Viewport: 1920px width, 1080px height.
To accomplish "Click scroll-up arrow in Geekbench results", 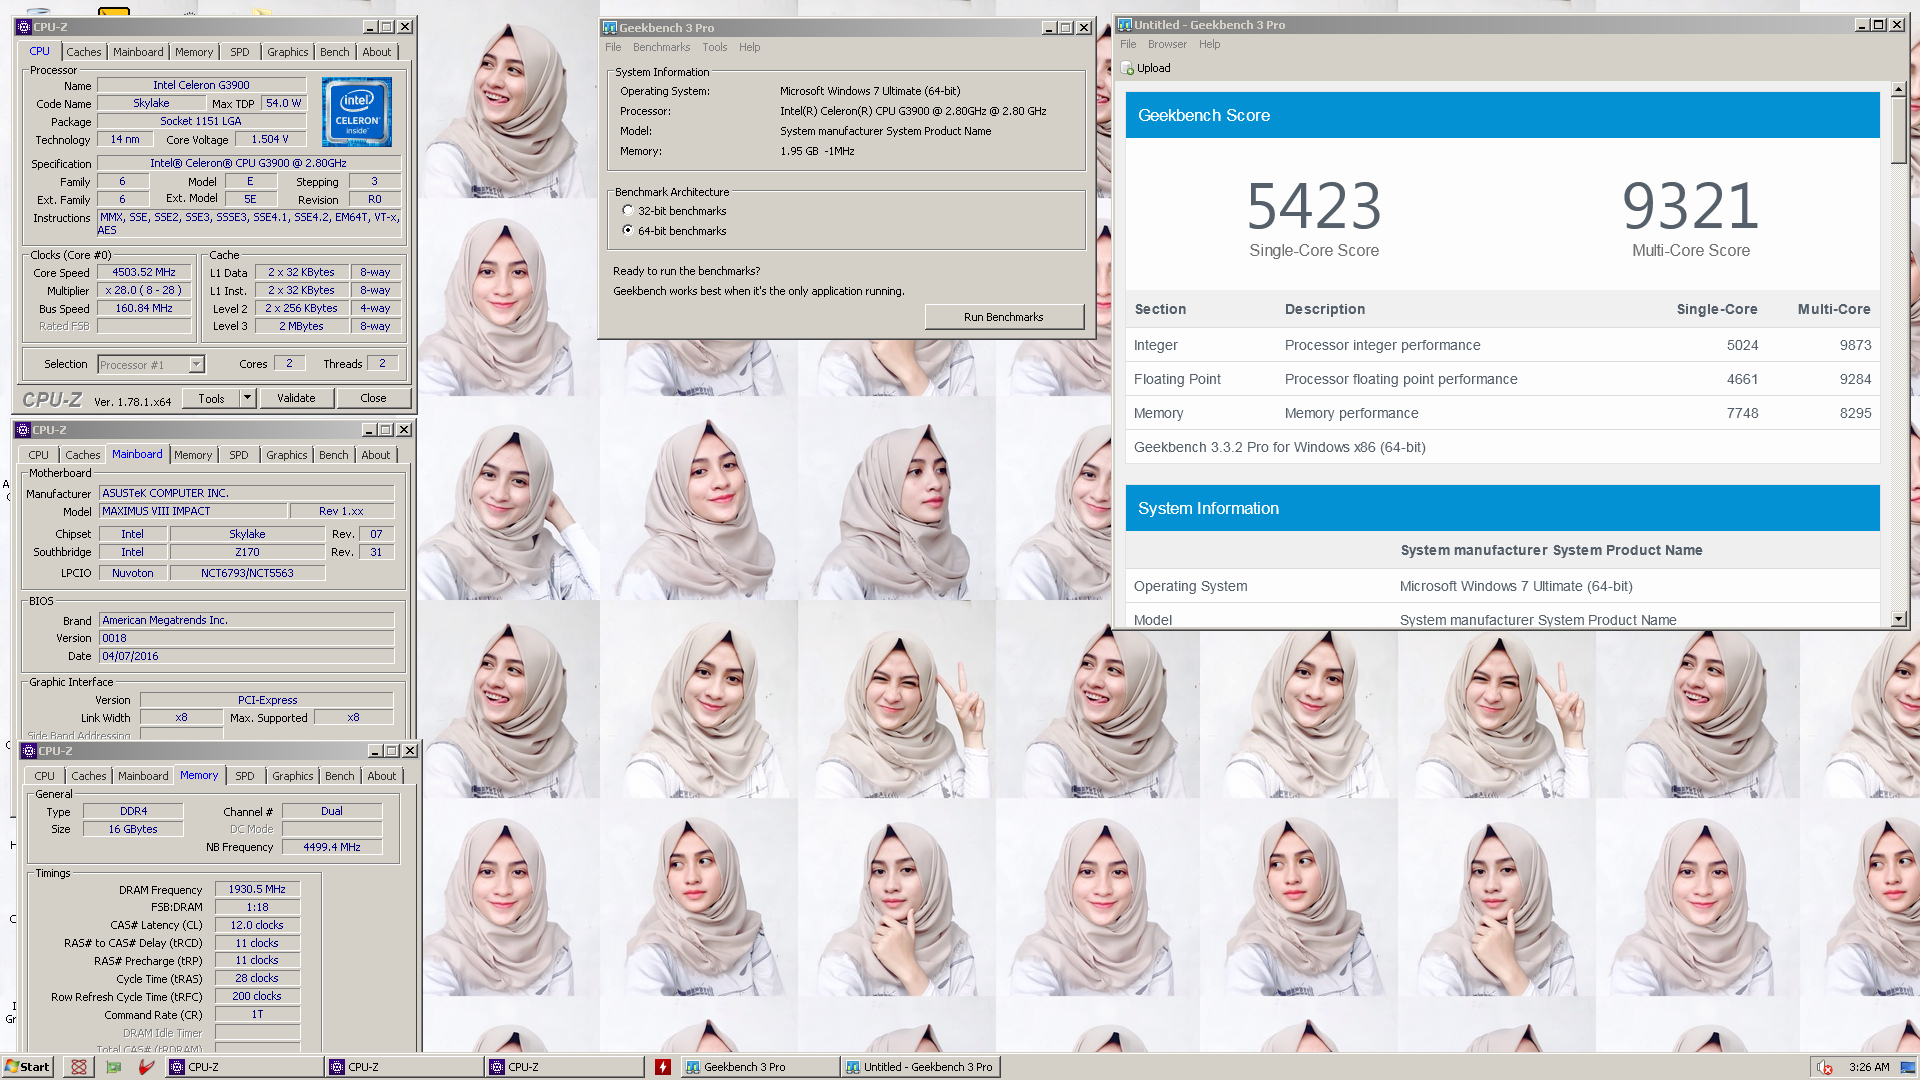I will 1898,90.
